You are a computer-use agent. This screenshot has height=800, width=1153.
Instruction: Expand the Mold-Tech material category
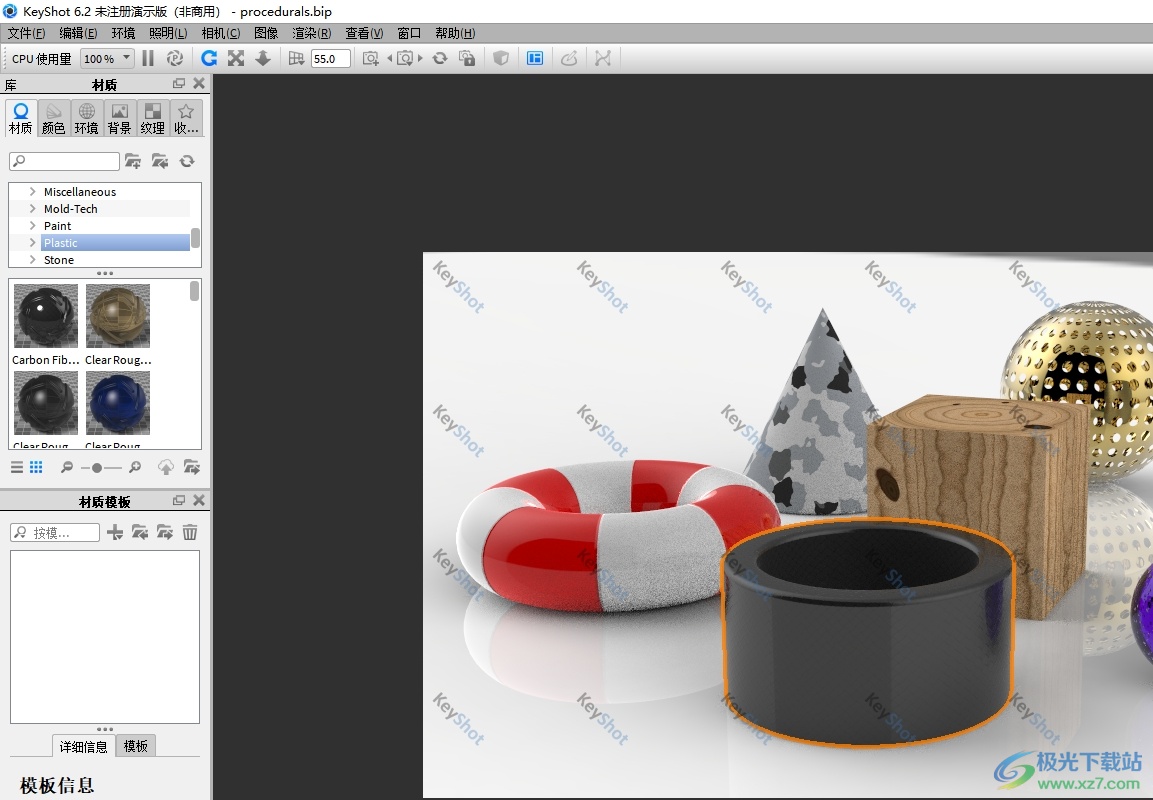tap(33, 209)
